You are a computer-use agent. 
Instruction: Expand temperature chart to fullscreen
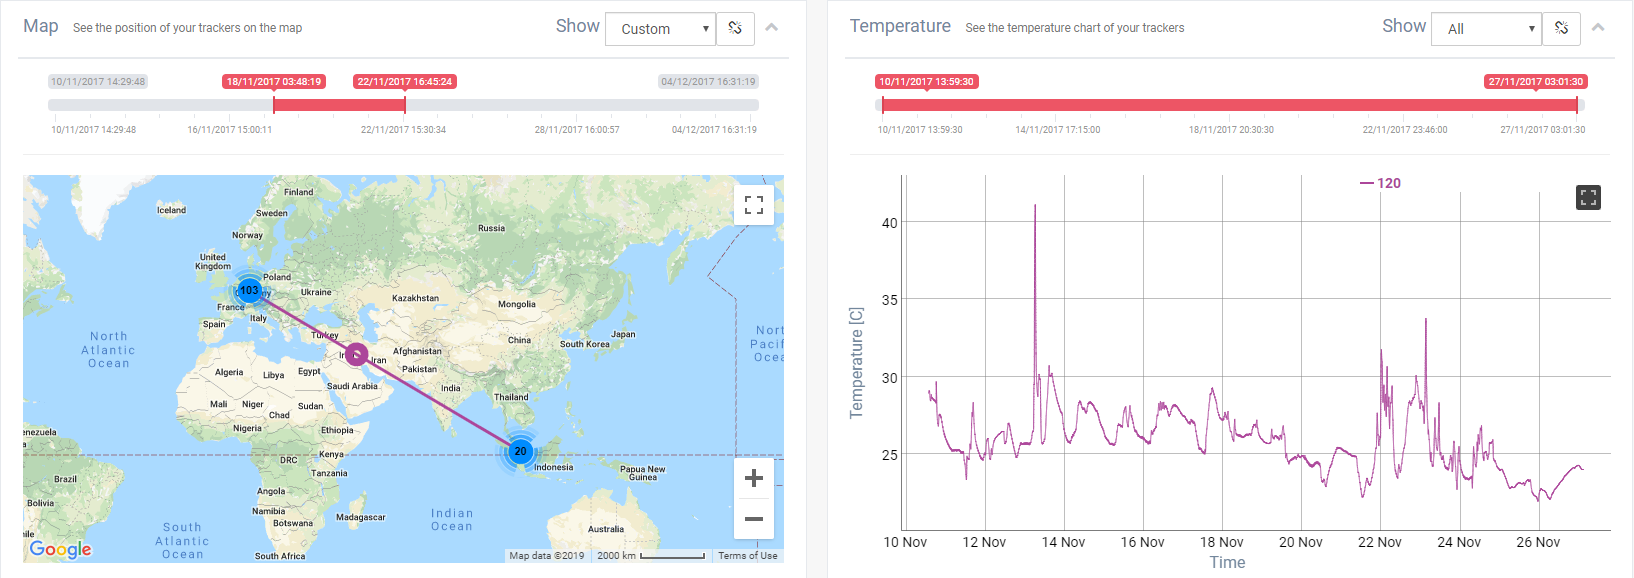tap(1588, 197)
